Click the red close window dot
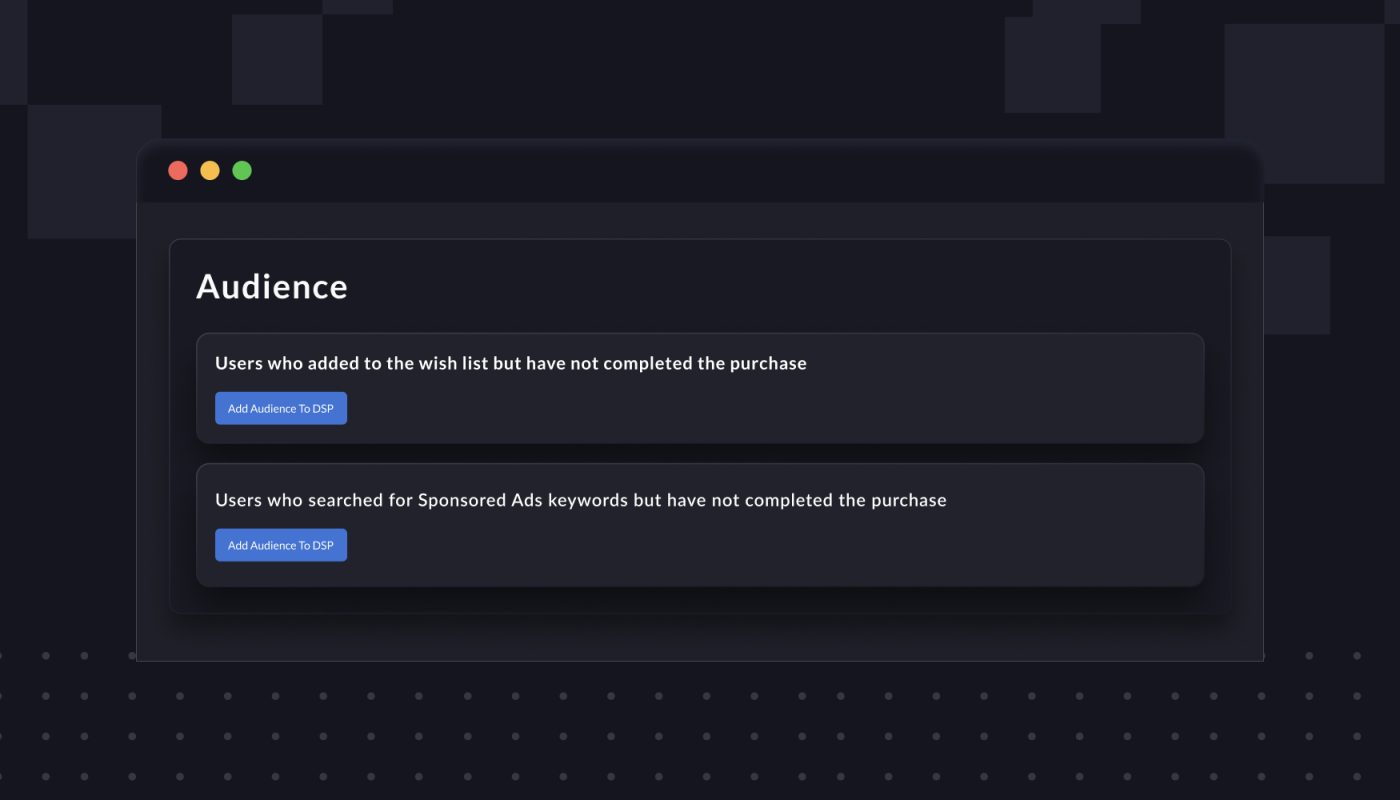 click(x=178, y=170)
